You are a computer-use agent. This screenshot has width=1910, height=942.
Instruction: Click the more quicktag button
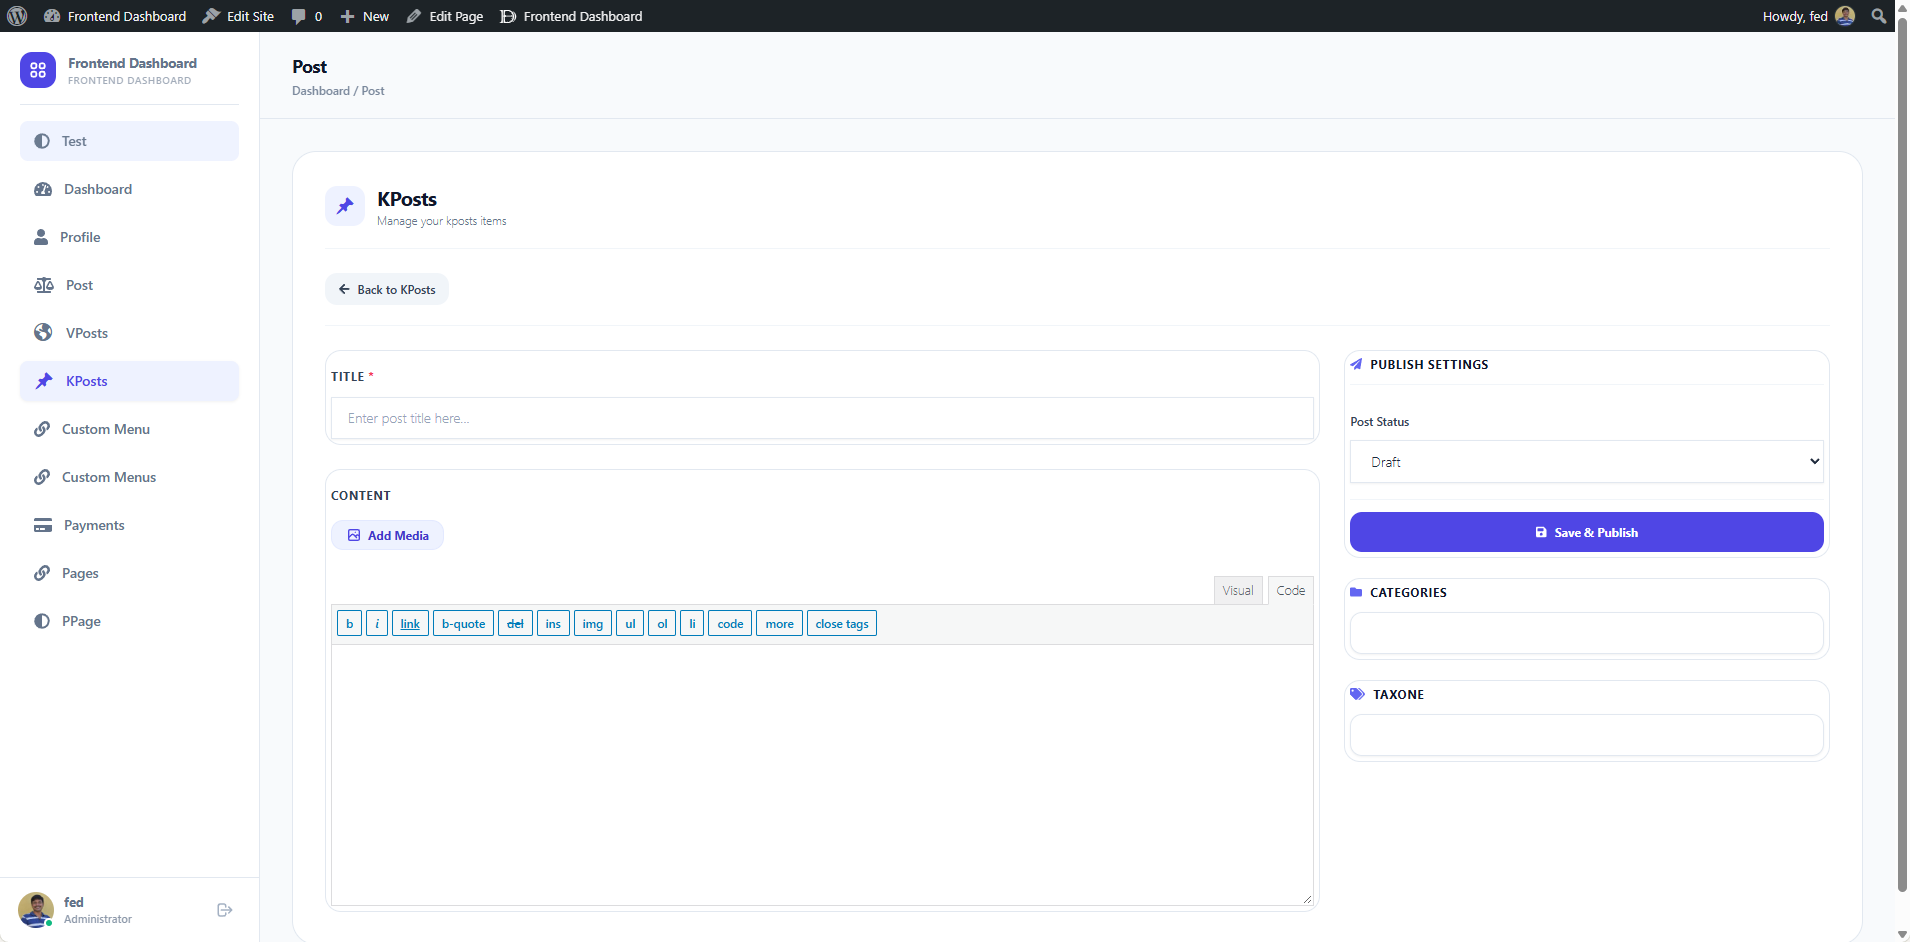pyautogui.click(x=779, y=624)
